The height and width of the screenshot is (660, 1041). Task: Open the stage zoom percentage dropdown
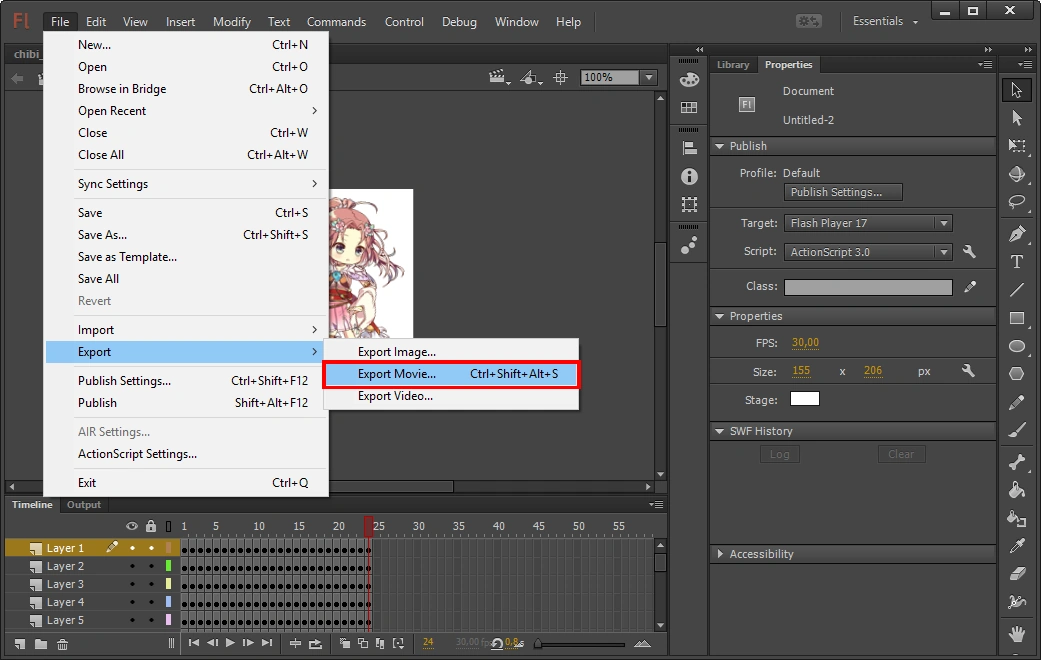649,77
